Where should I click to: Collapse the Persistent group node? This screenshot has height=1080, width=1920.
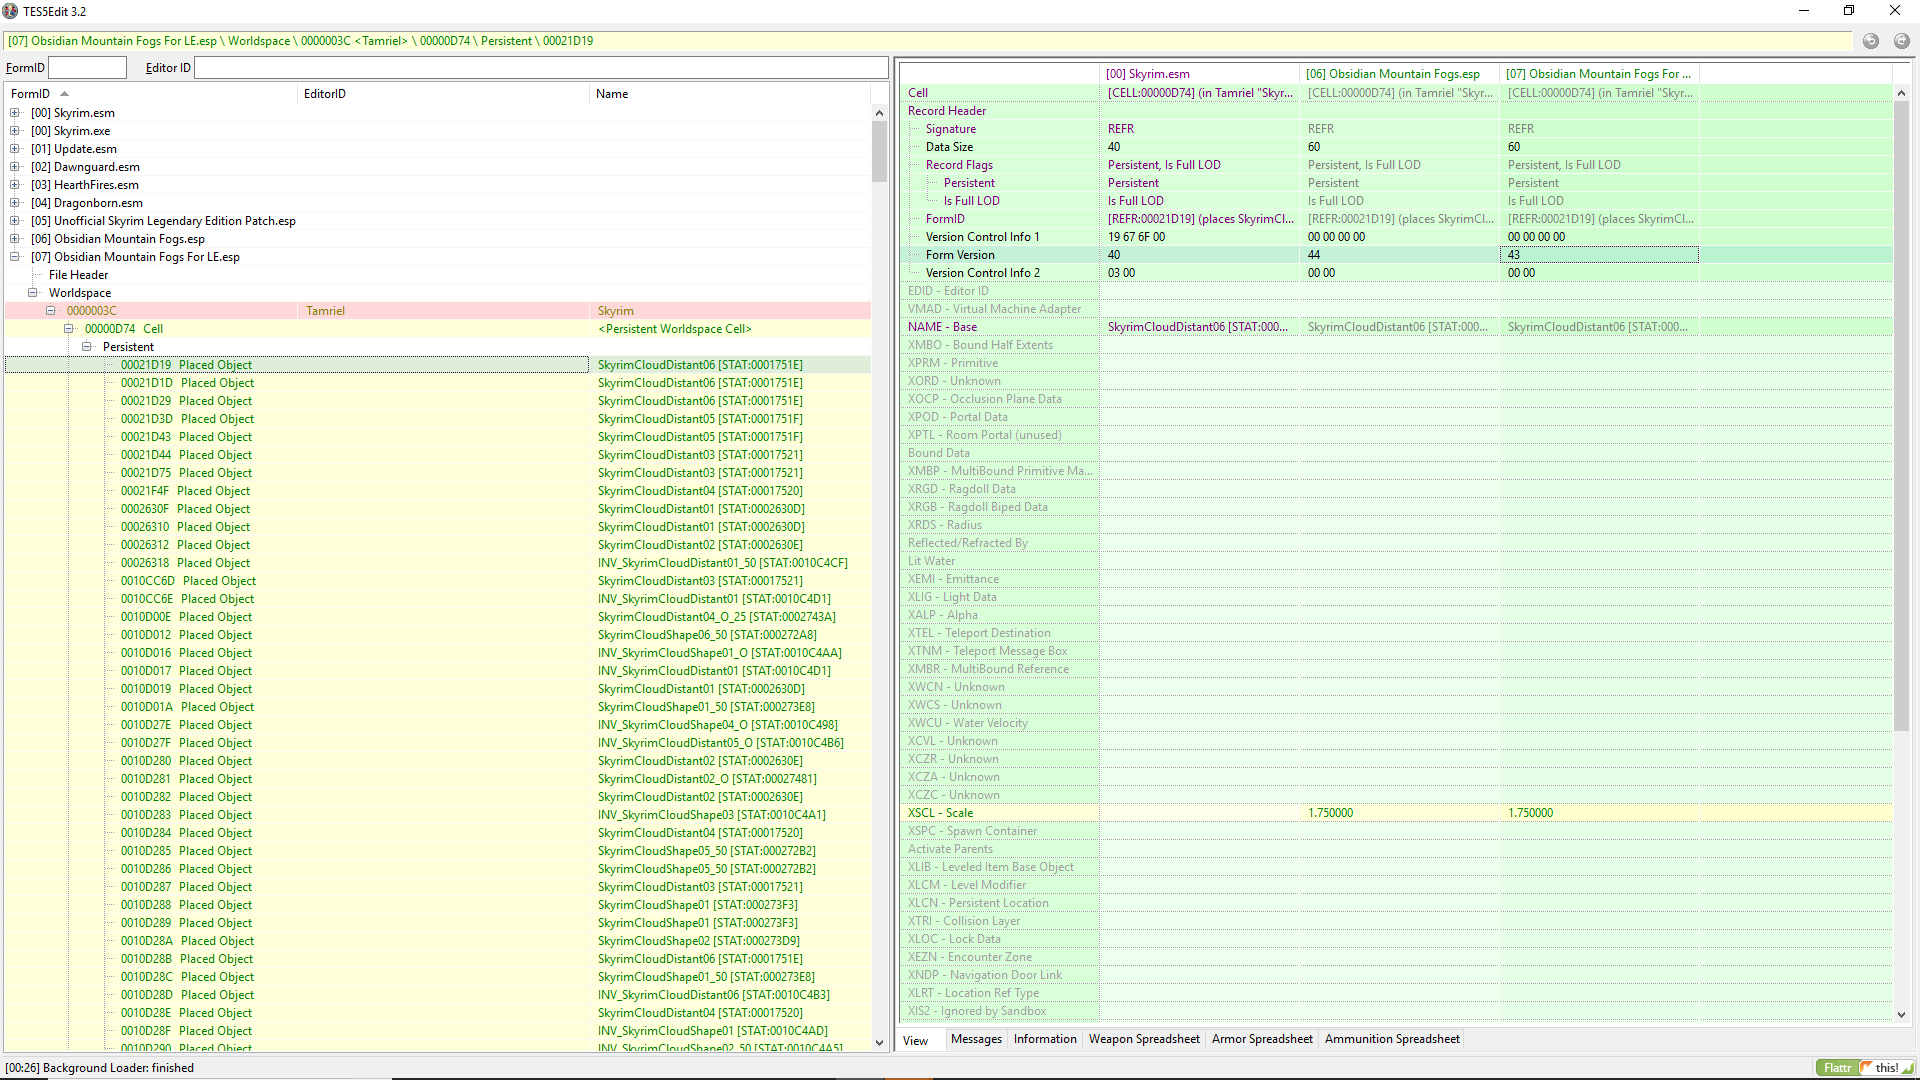point(87,347)
